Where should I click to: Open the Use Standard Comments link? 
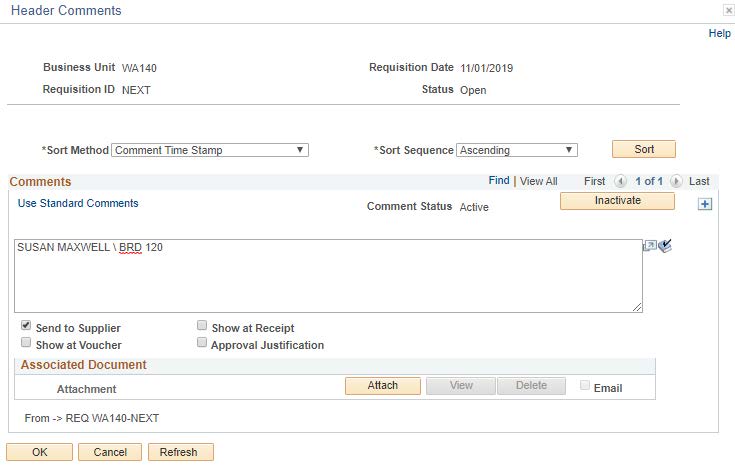pos(78,203)
